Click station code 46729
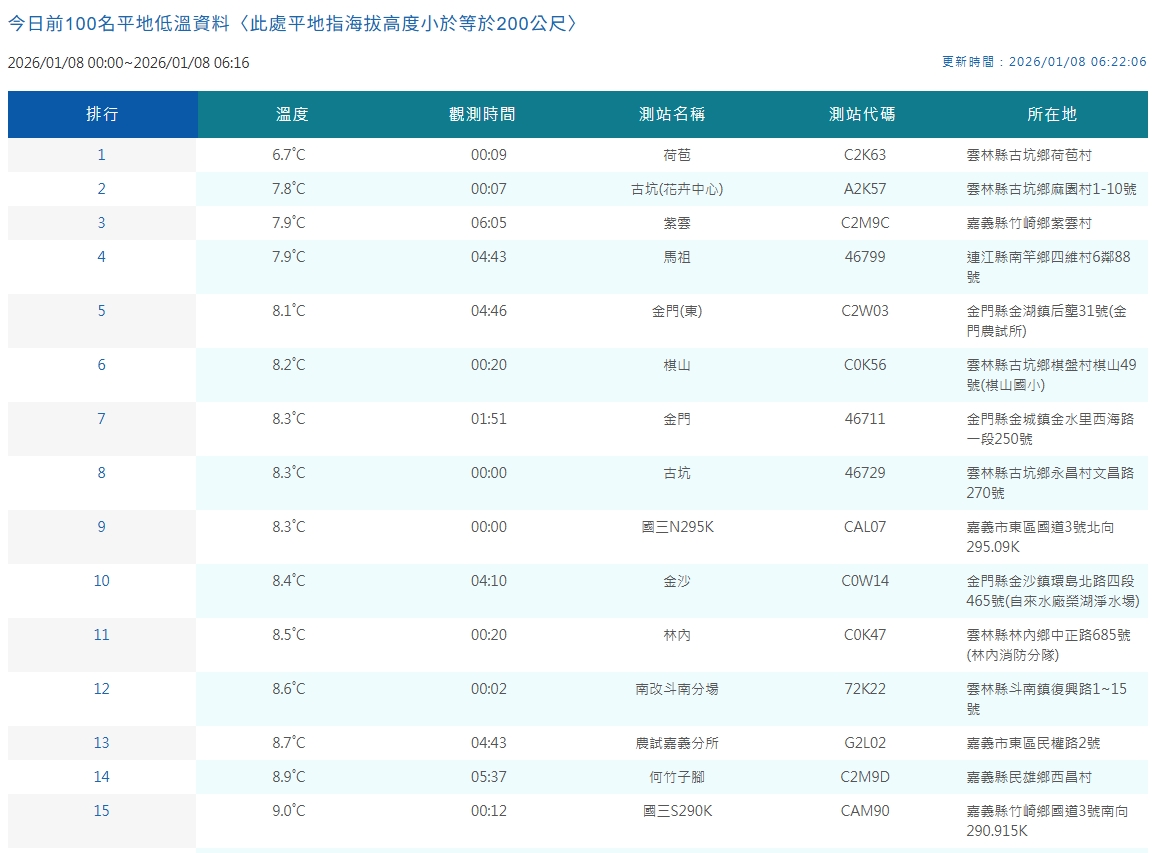This screenshot has width=1161, height=853. [865, 473]
